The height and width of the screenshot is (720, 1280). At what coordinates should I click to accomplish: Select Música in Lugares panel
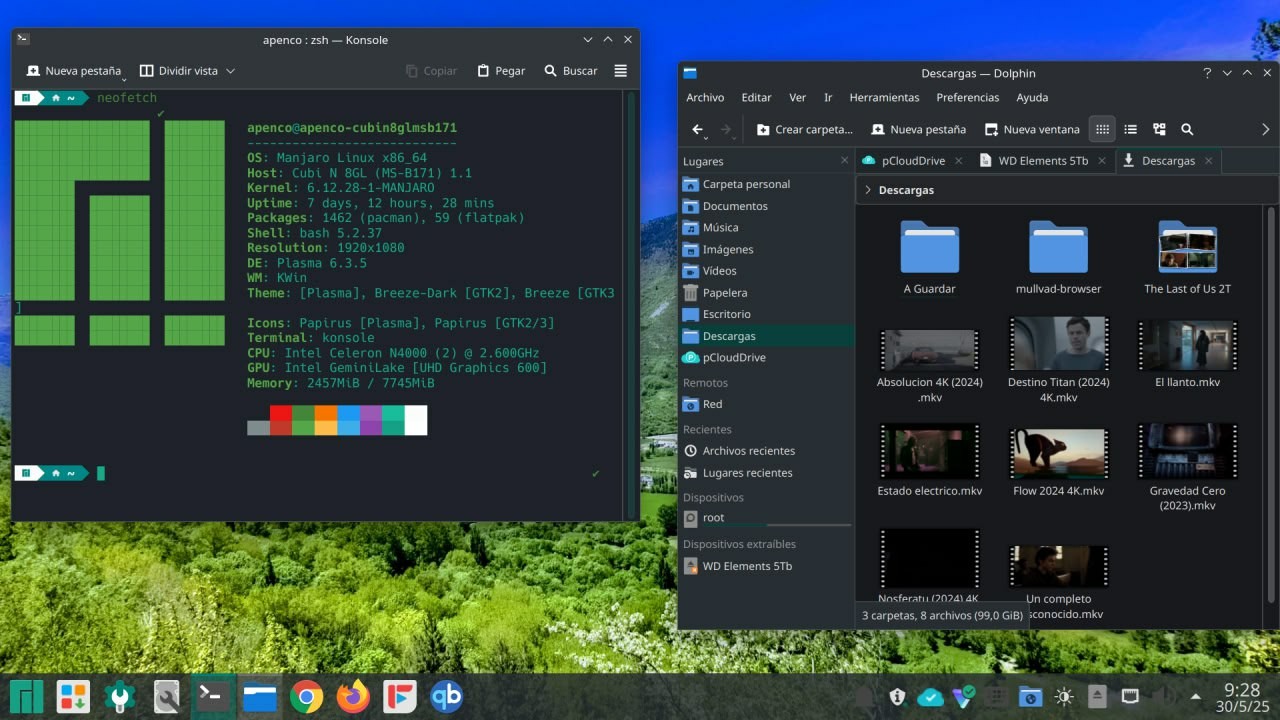pyautogui.click(x=765, y=228)
